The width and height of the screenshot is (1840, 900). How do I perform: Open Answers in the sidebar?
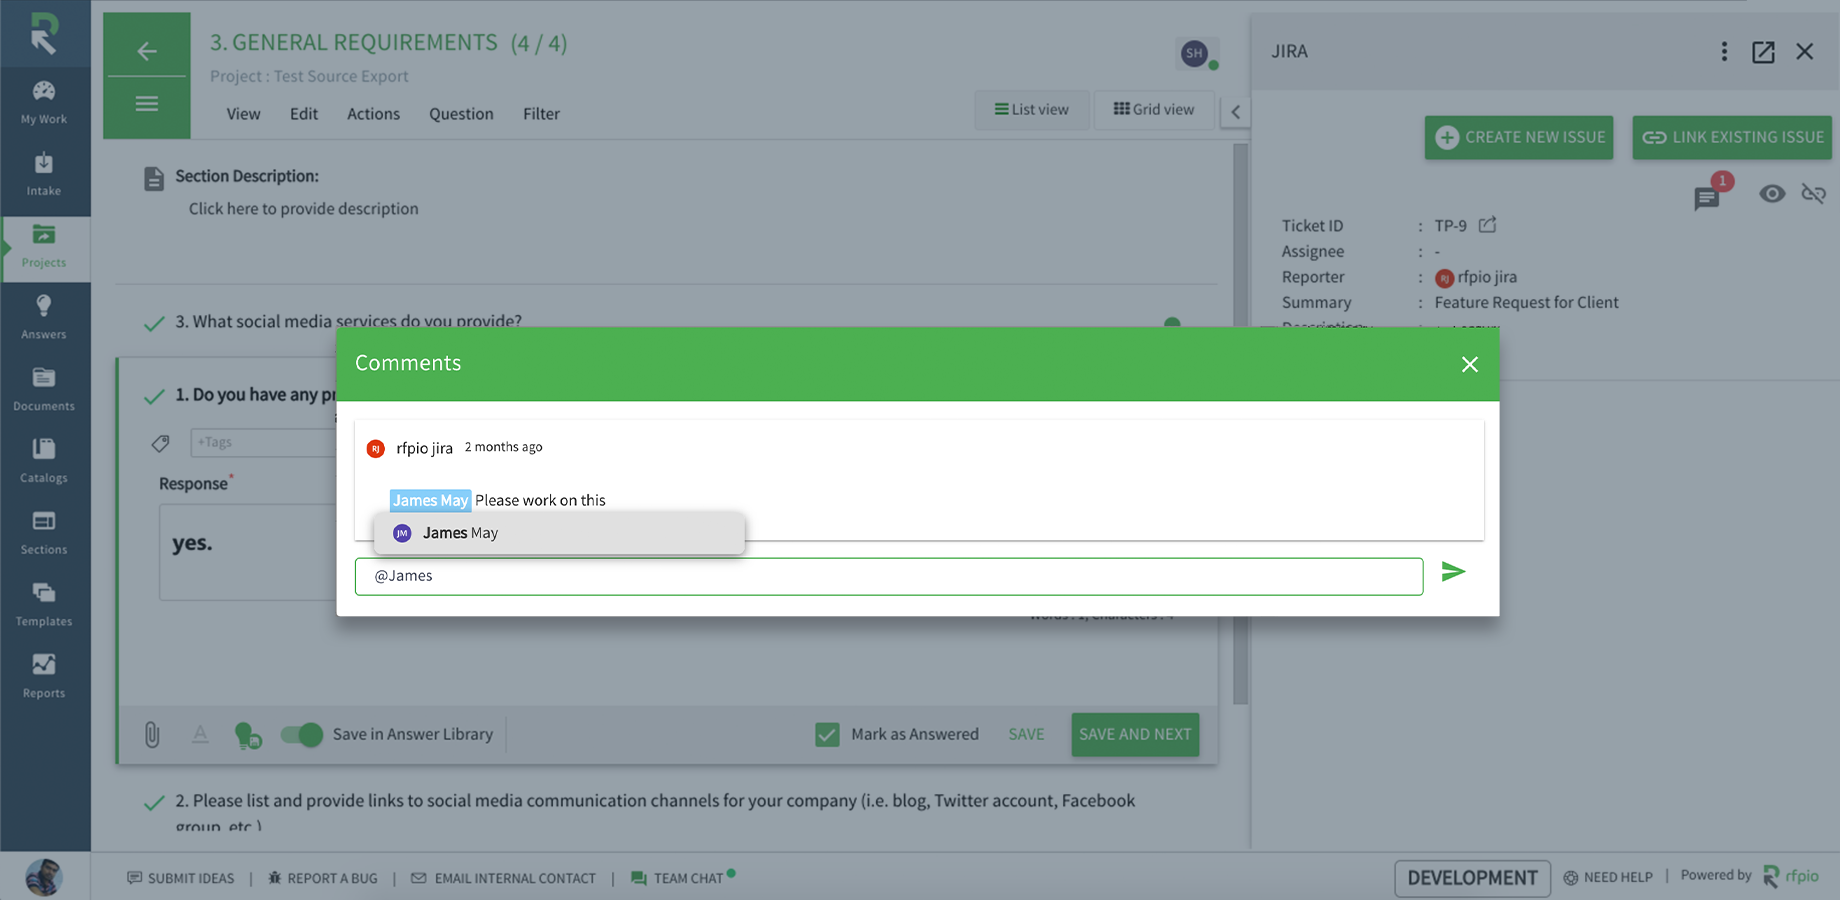(x=44, y=318)
